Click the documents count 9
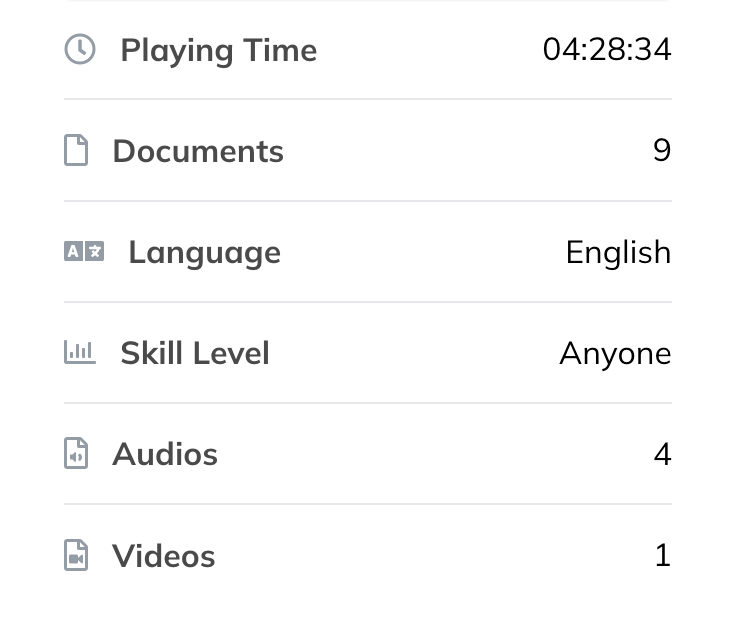This screenshot has width=736, height=624. [x=662, y=150]
